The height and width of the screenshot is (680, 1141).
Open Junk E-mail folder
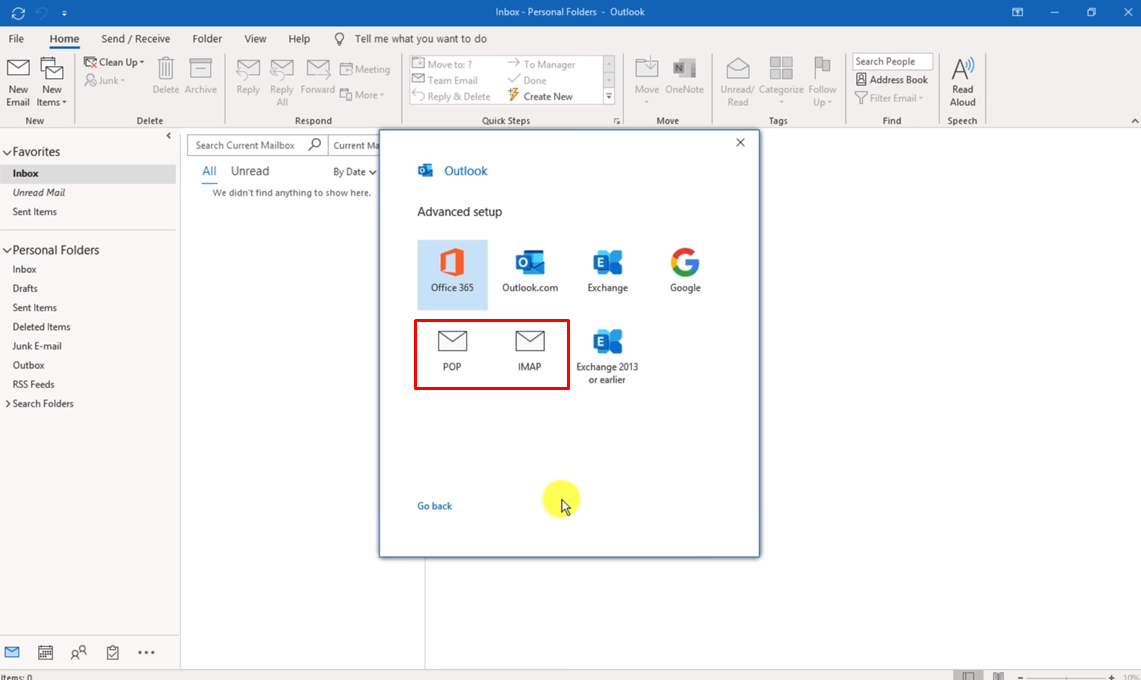coord(37,346)
